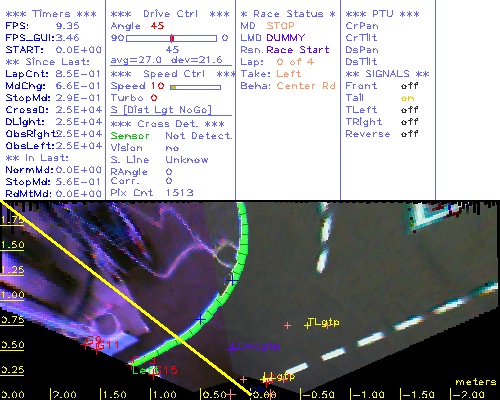Toggle the Reverse signal off indicator
The image size is (500, 400).
coord(409,134)
